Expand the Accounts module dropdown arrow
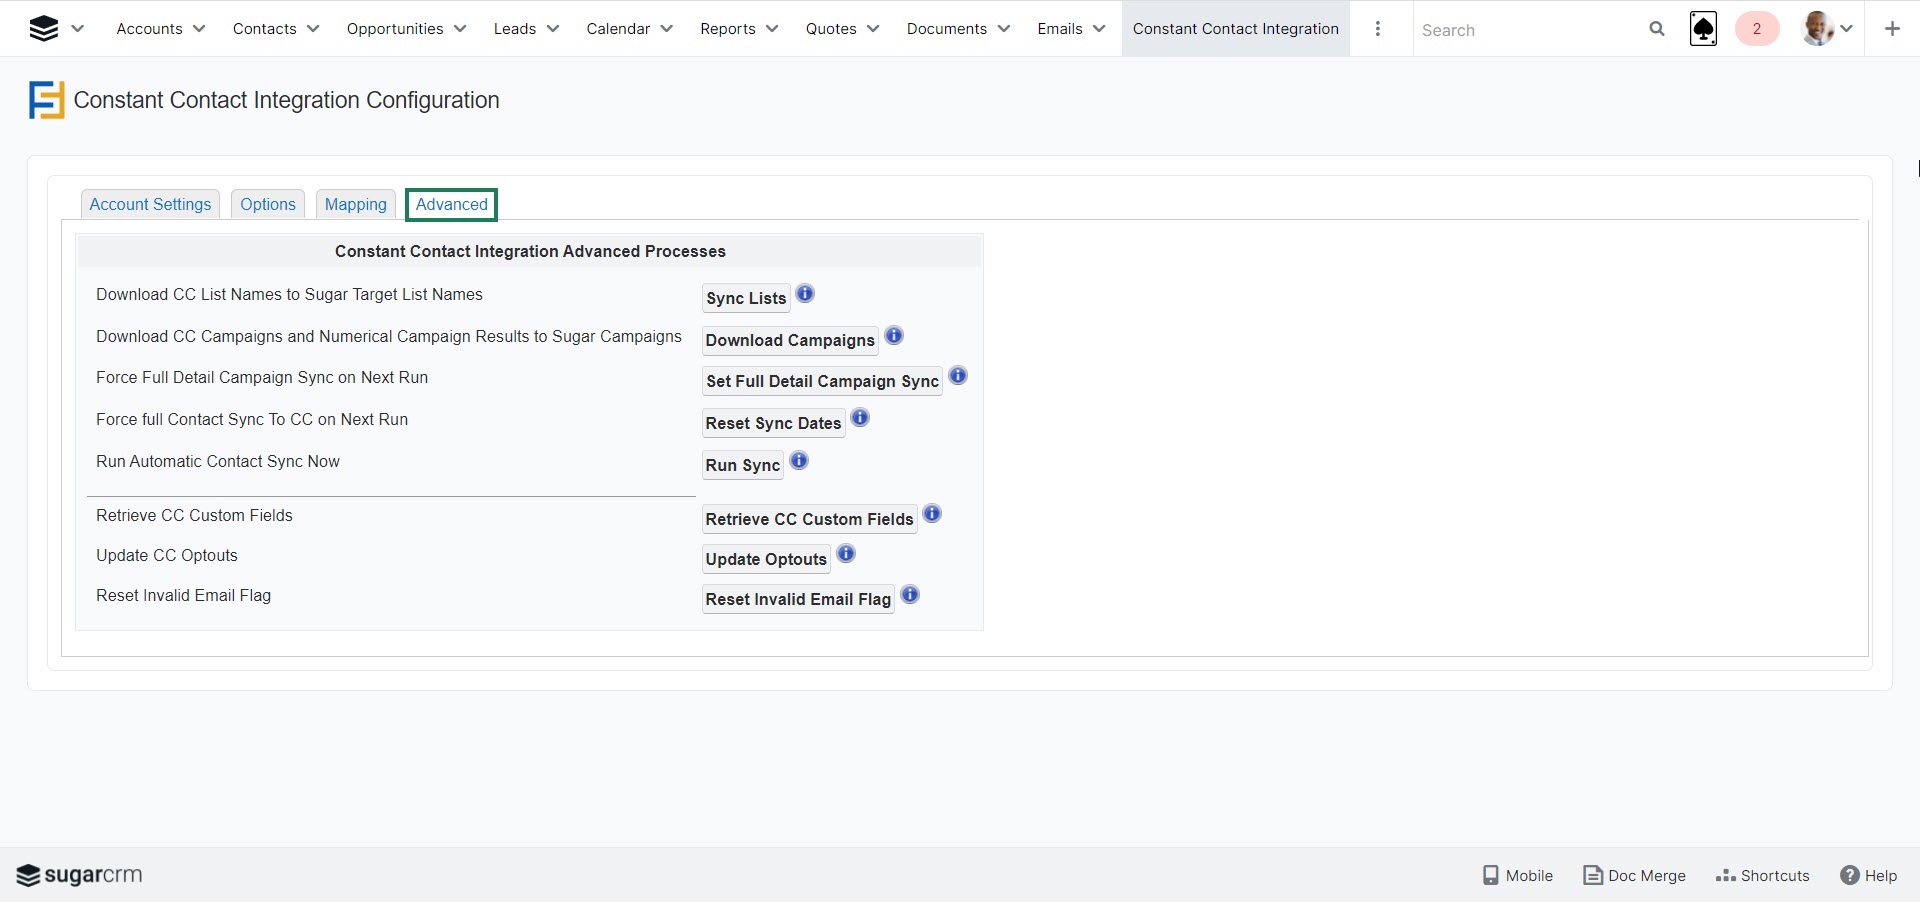Image resolution: width=1920 pixels, height=902 pixels. pyautogui.click(x=199, y=29)
